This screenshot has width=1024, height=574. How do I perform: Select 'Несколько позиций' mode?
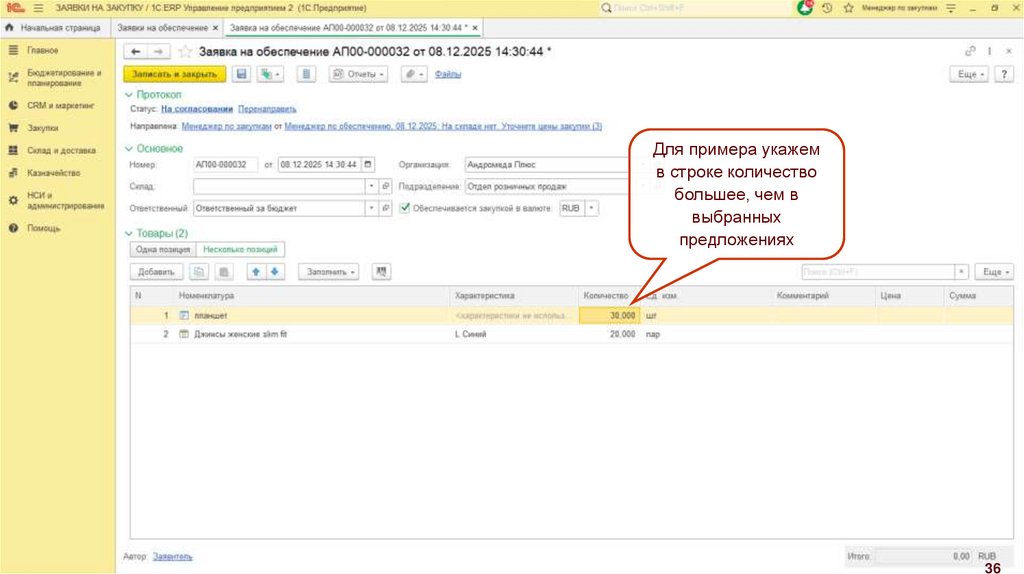click(240, 249)
